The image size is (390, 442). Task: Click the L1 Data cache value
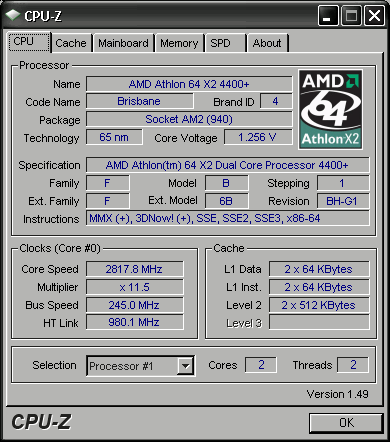click(x=319, y=269)
